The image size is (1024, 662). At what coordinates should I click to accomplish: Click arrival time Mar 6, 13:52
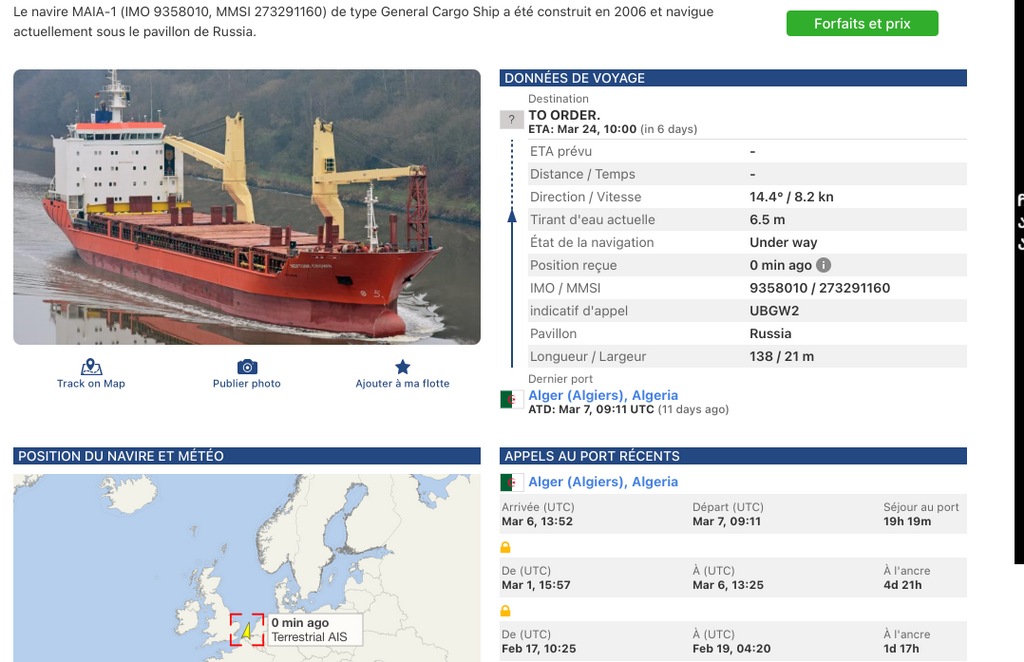click(537, 522)
